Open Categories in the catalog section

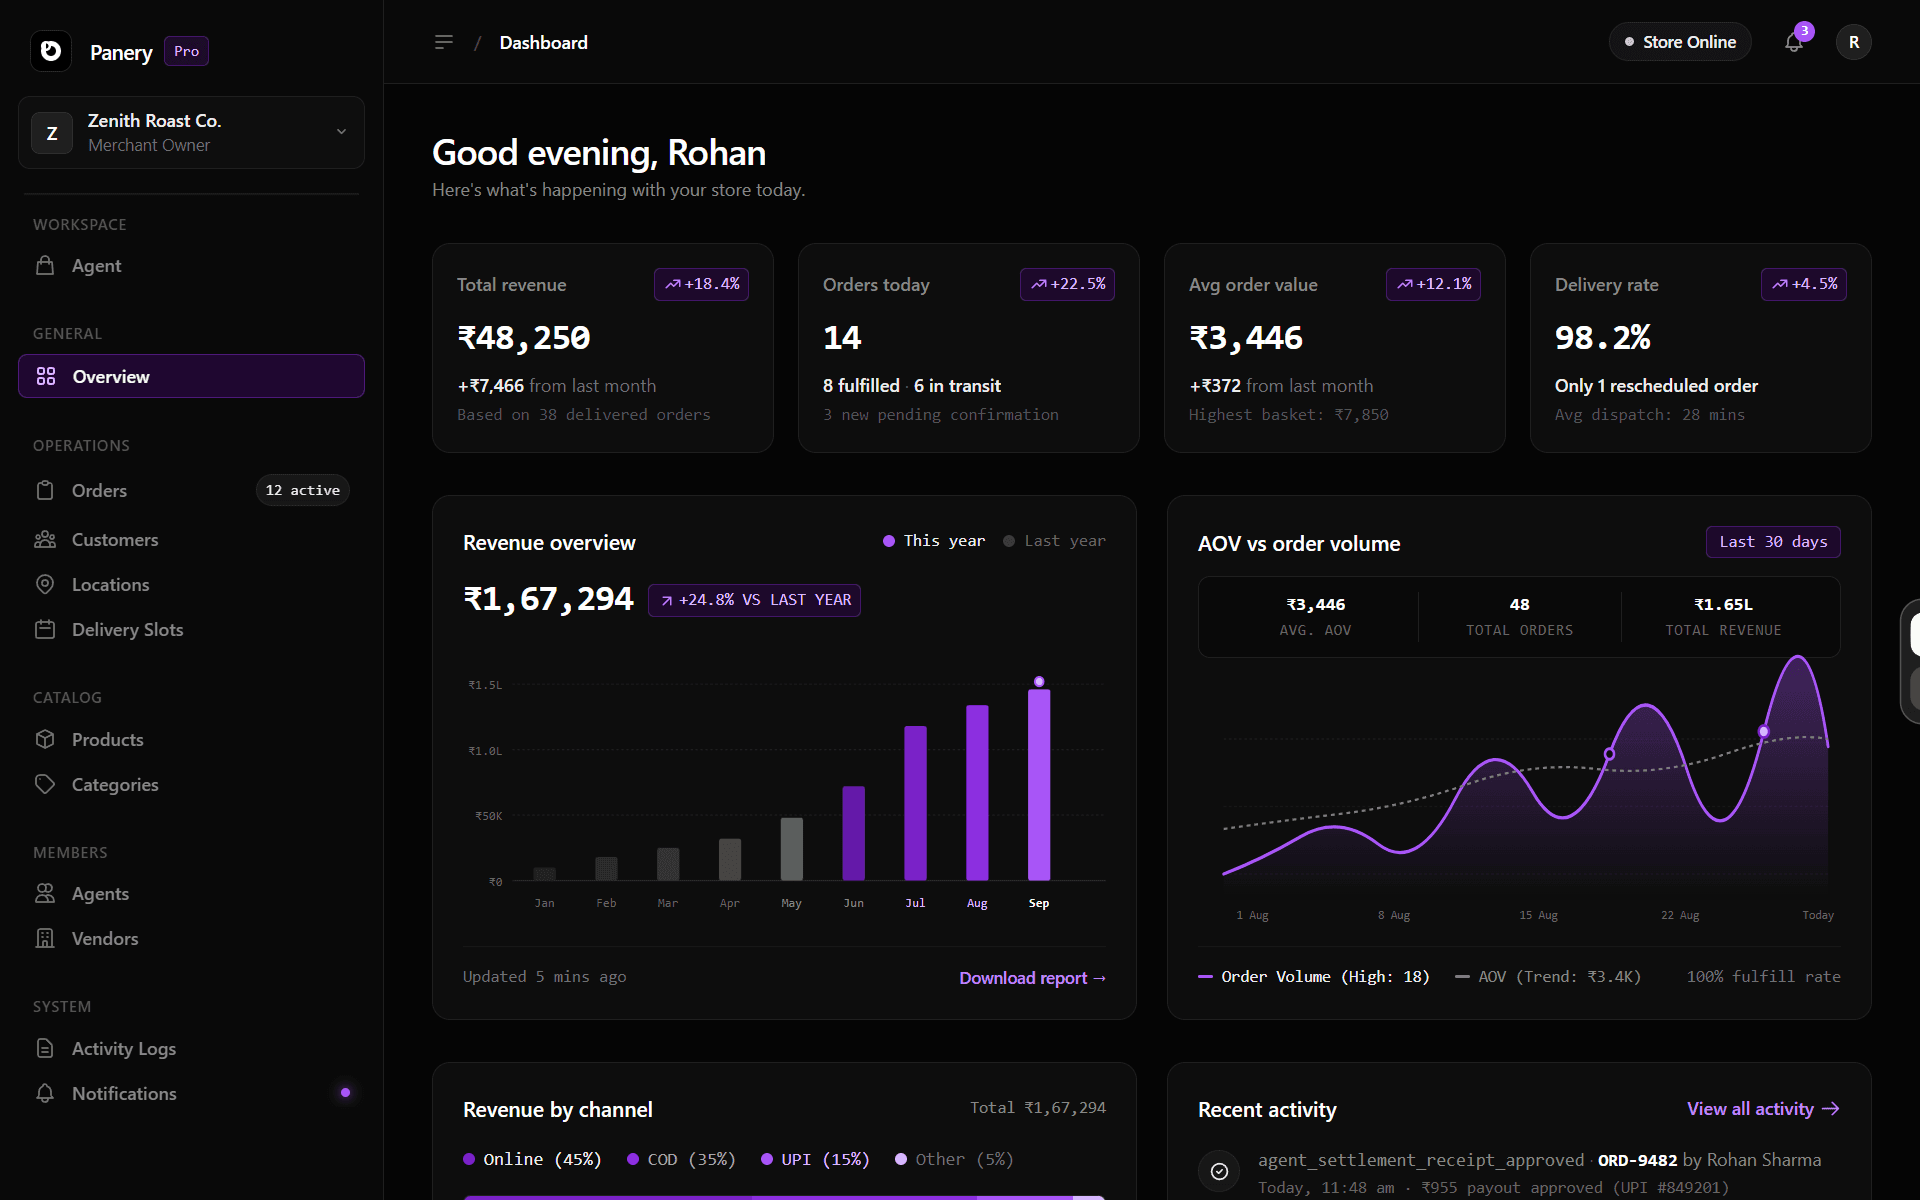pyautogui.click(x=191, y=784)
